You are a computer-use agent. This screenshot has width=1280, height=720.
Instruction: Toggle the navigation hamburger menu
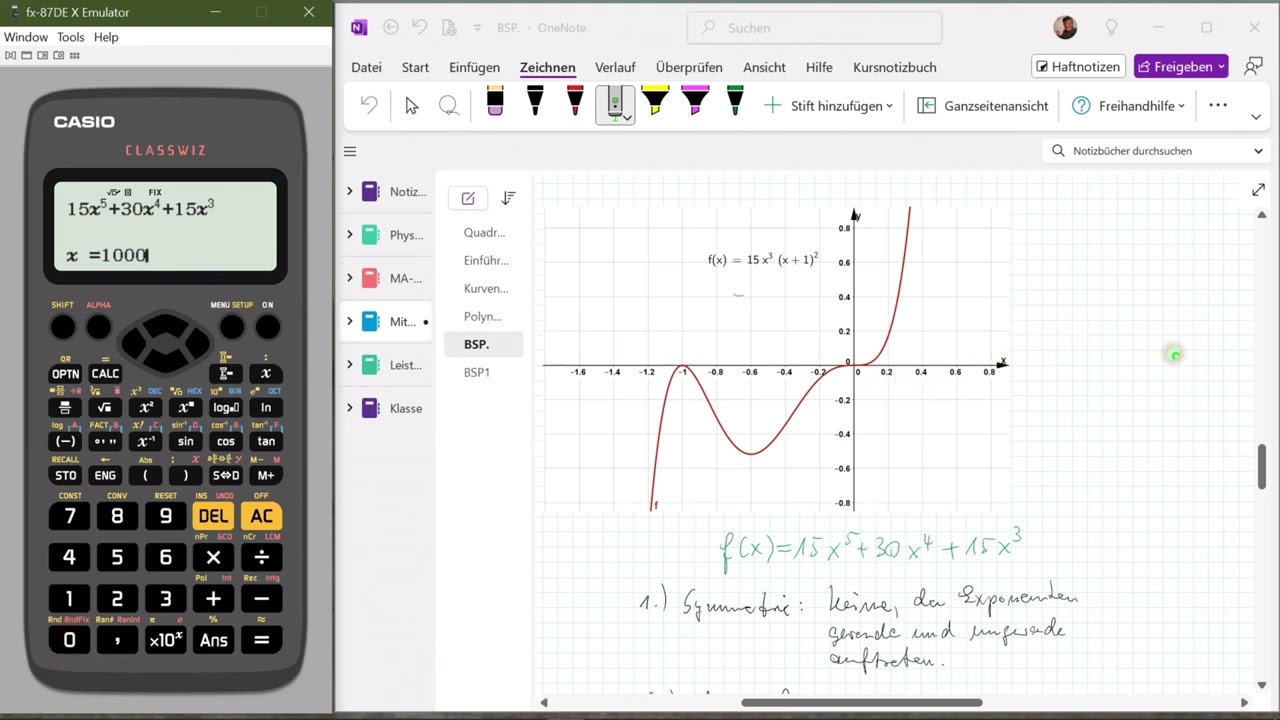[350, 152]
